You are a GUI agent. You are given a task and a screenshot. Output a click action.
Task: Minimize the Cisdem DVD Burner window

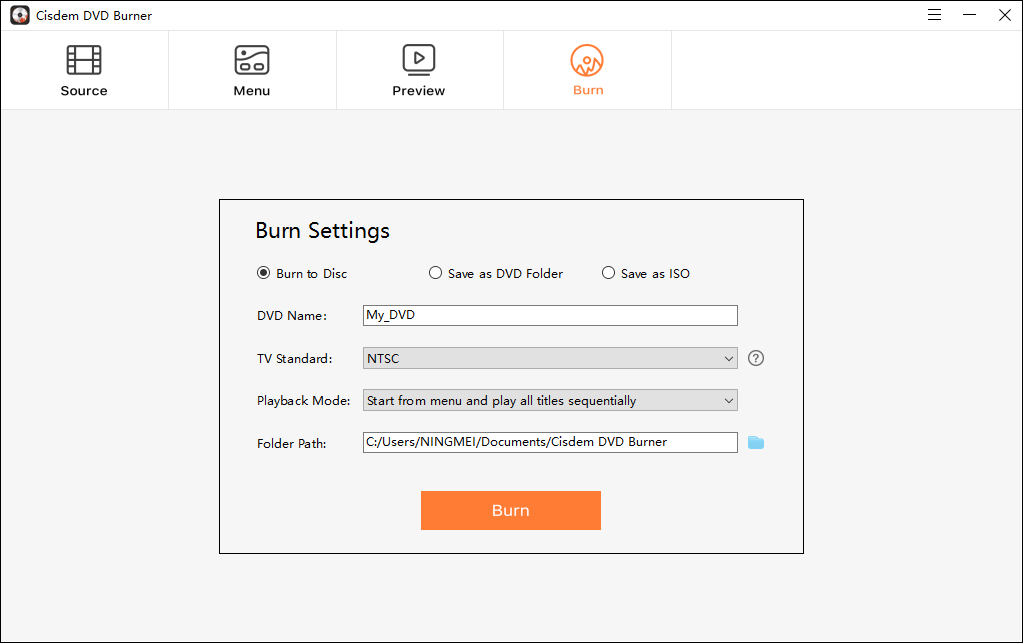[970, 15]
